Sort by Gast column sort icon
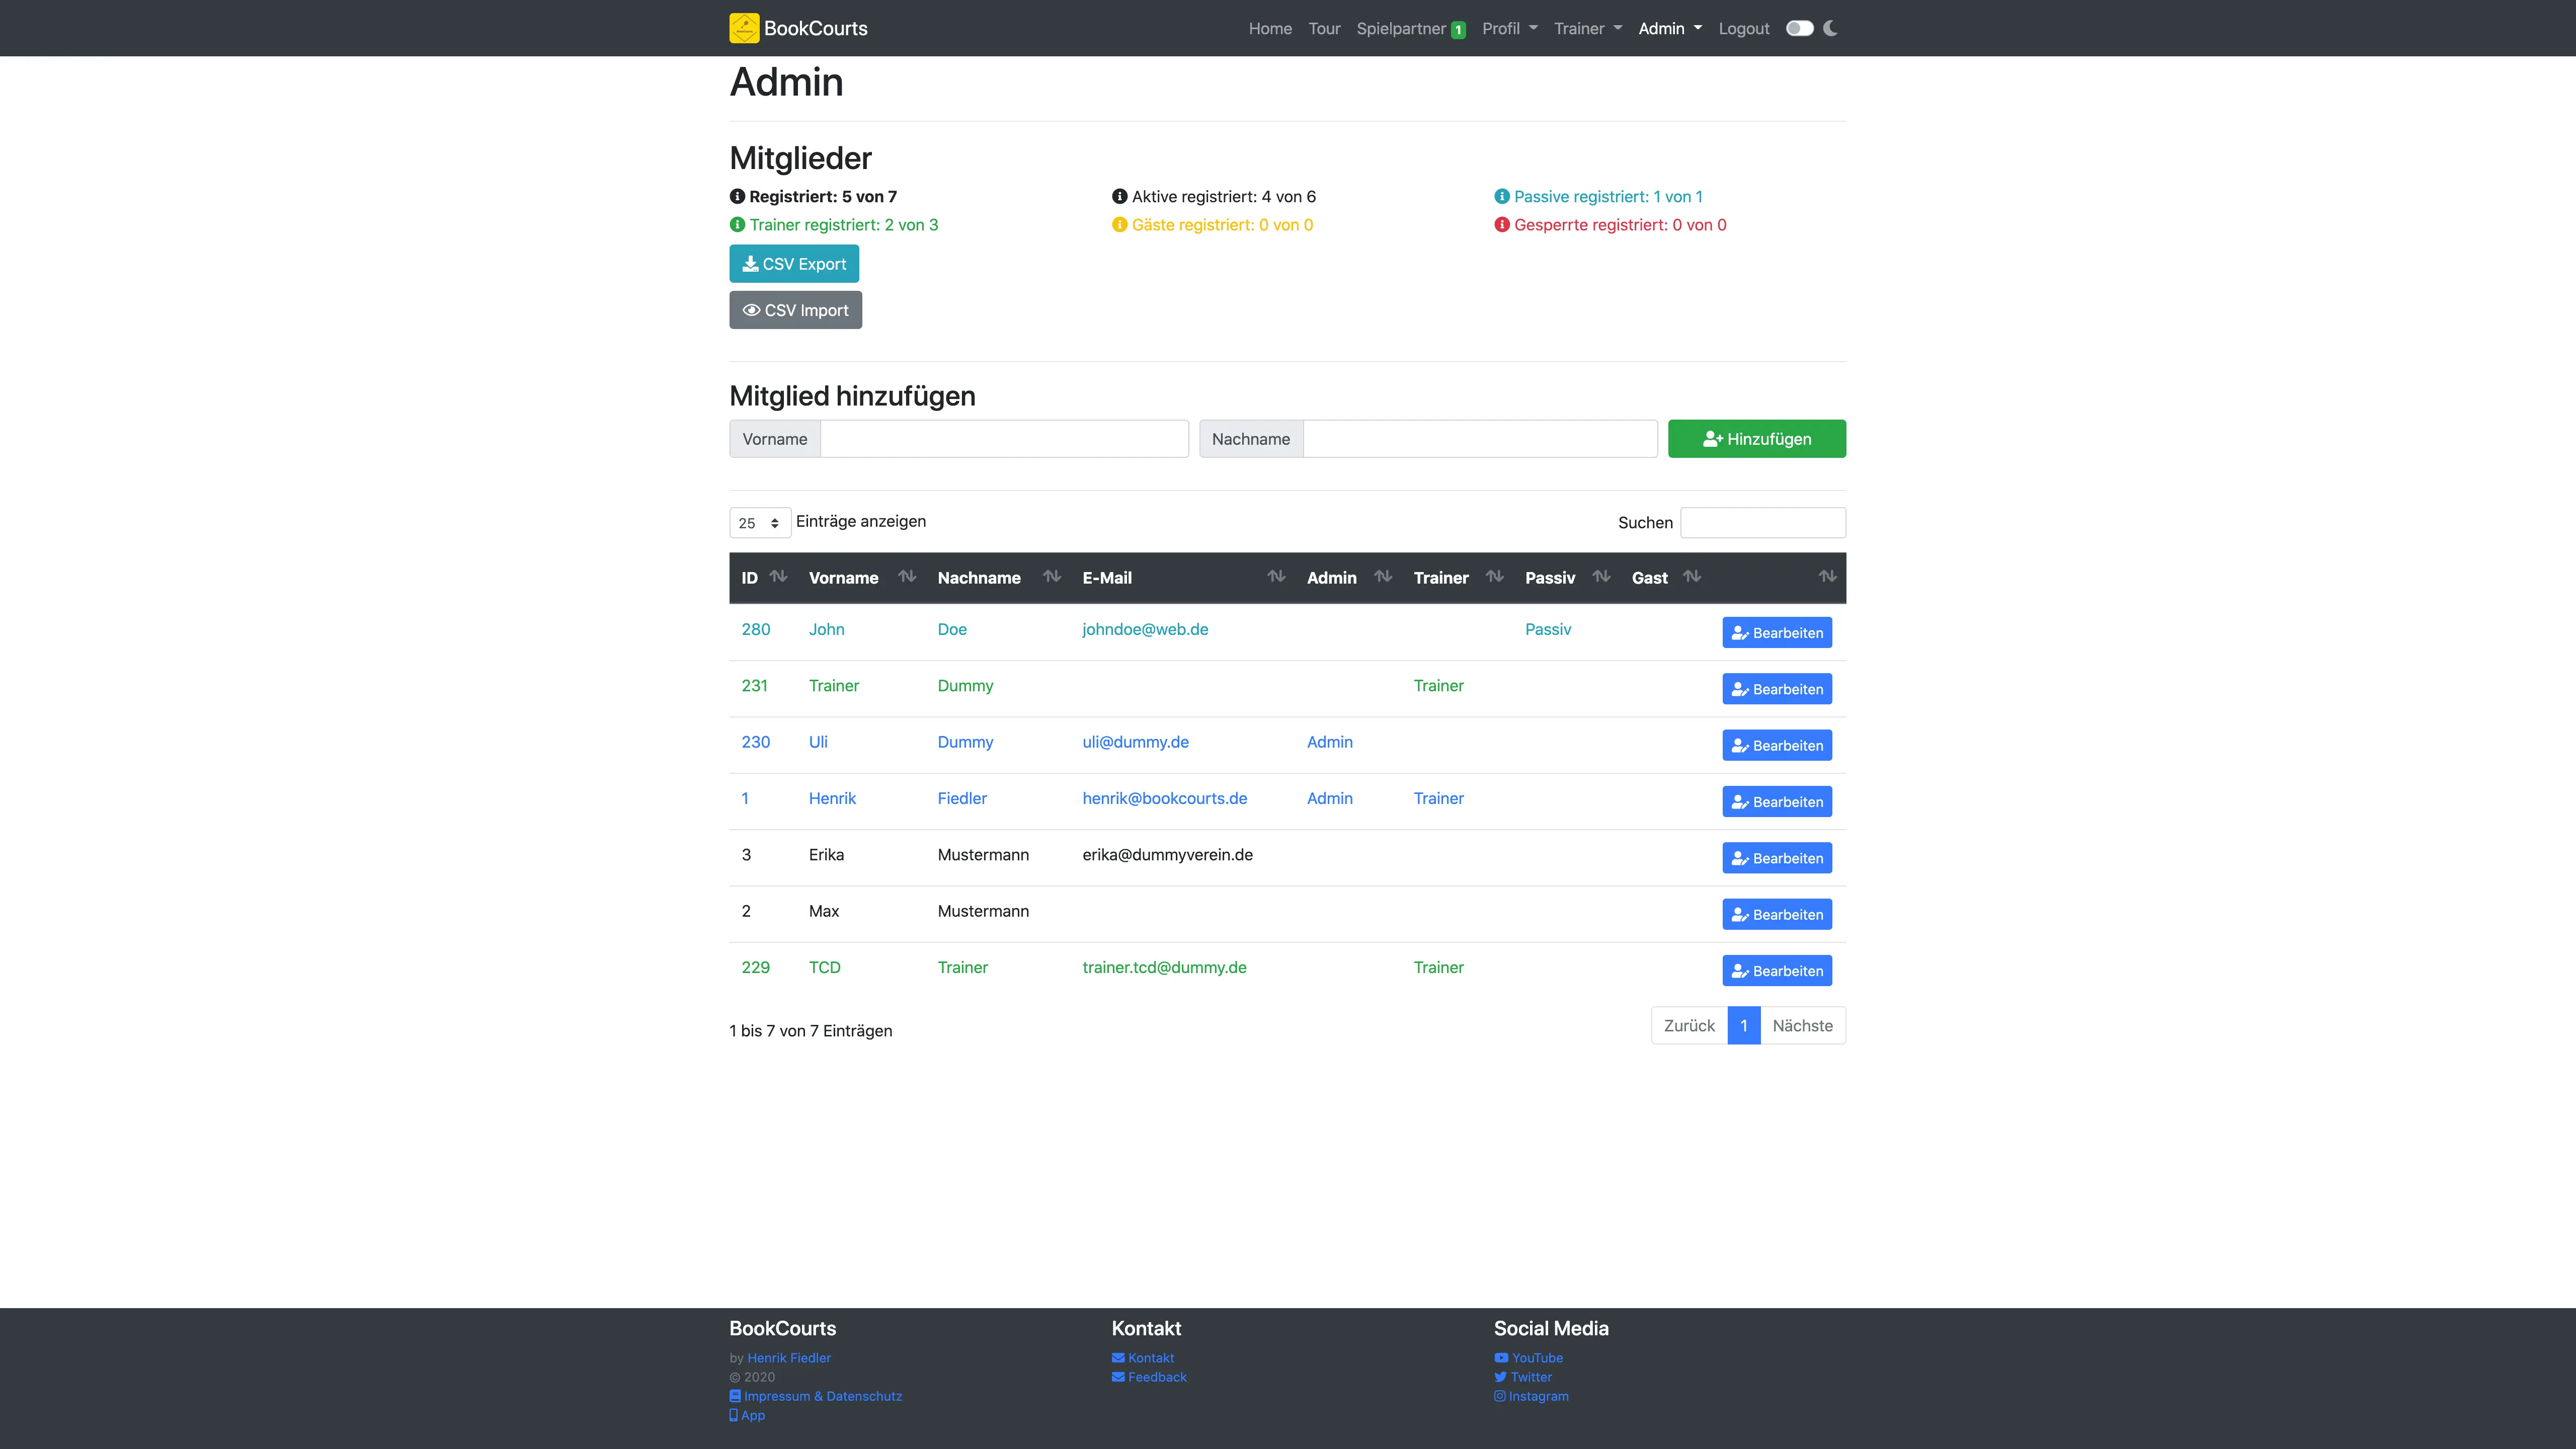This screenshot has height=1449, width=2576. click(1692, 576)
